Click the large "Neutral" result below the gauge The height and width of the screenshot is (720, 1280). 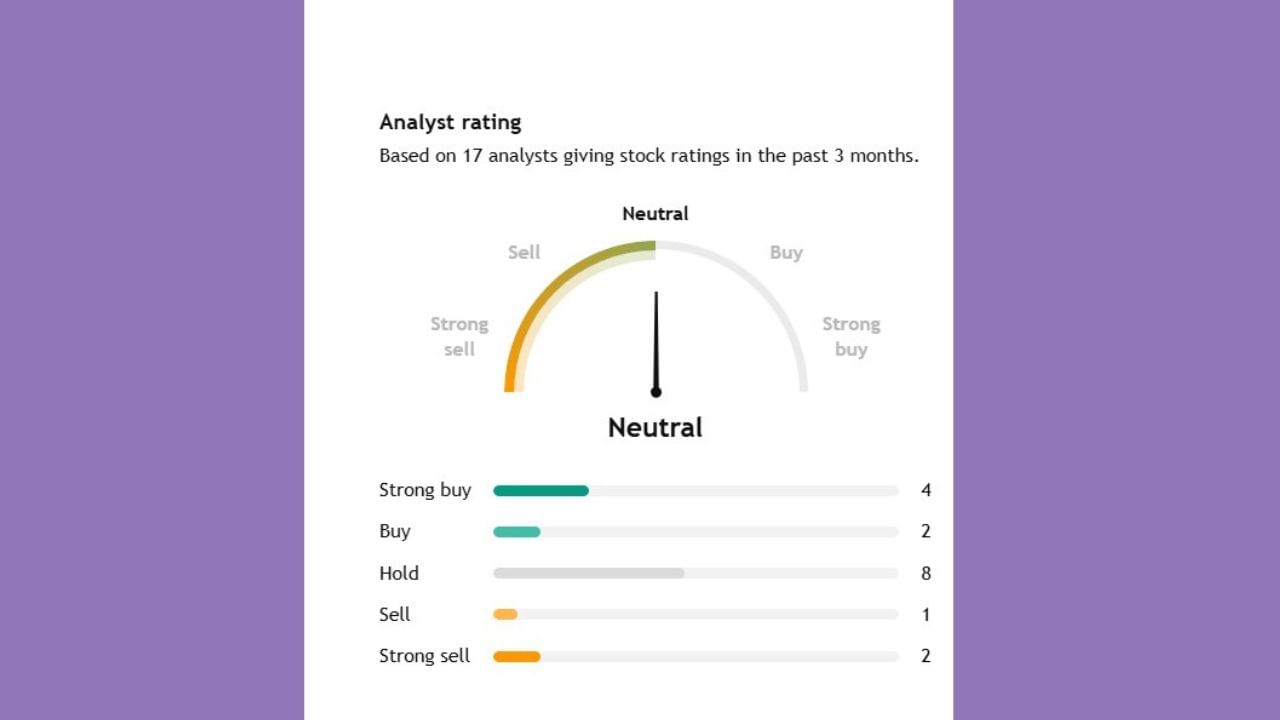click(x=655, y=428)
